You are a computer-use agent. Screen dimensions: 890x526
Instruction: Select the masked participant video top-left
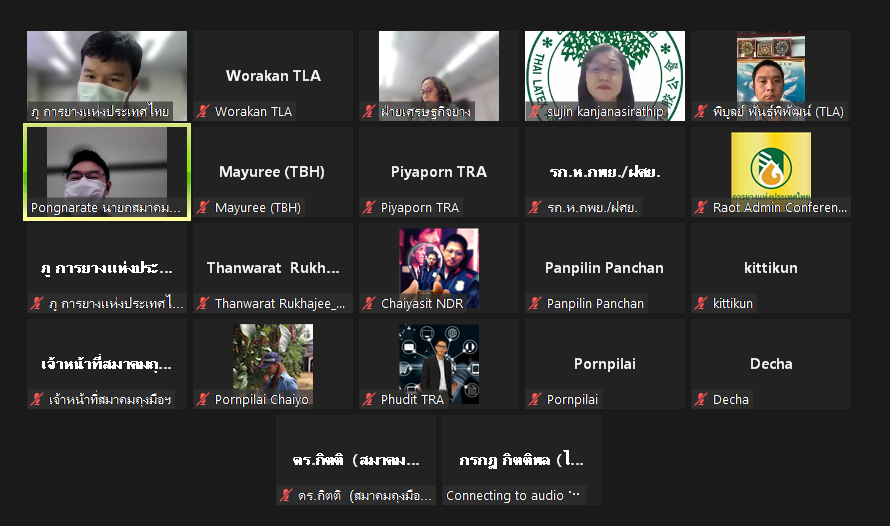(107, 75)
